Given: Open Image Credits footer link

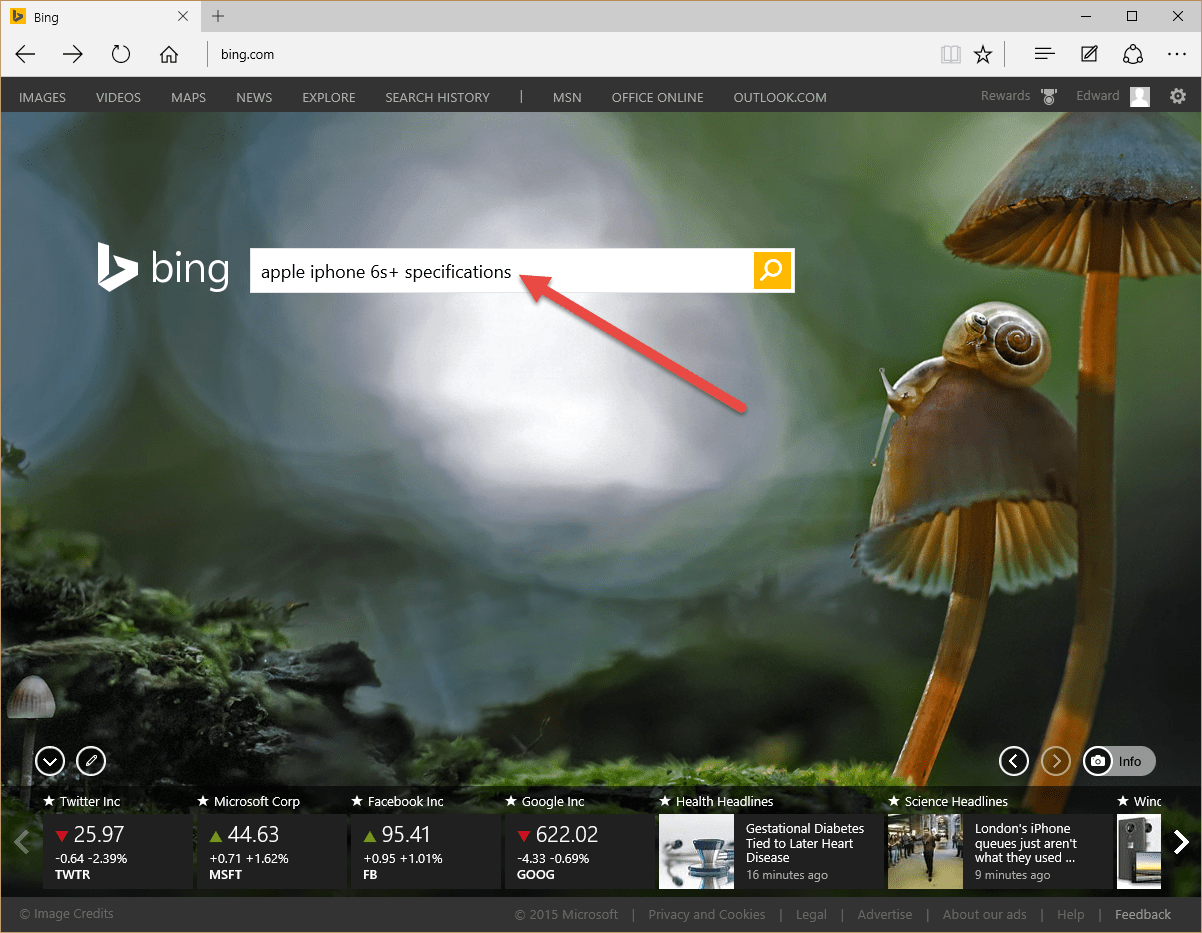Looking at the screenshot, I should tap(67, 913).
